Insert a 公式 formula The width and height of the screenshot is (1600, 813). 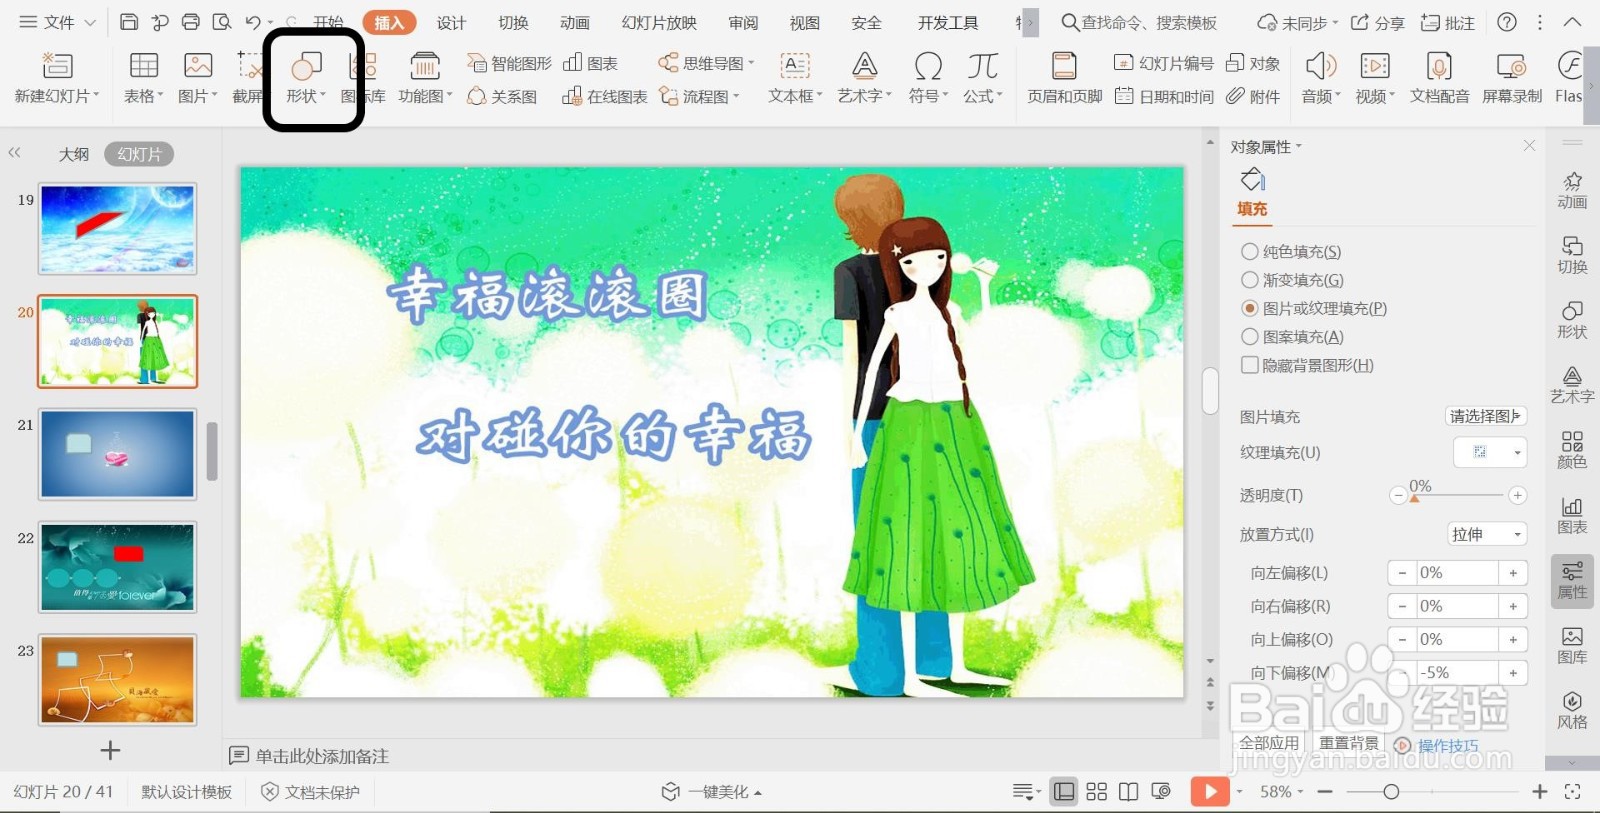(982, 78)
